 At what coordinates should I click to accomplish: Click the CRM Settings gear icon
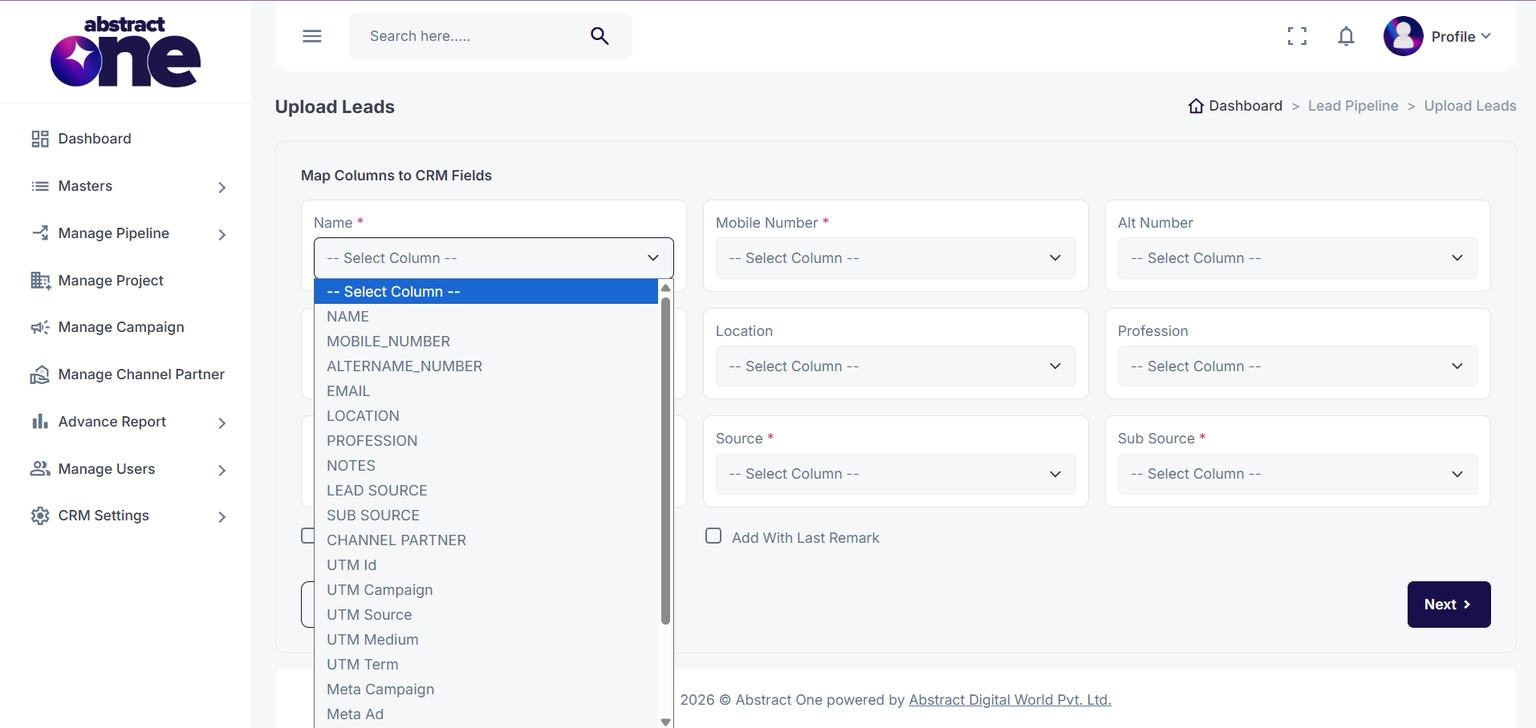coord(40,516)
